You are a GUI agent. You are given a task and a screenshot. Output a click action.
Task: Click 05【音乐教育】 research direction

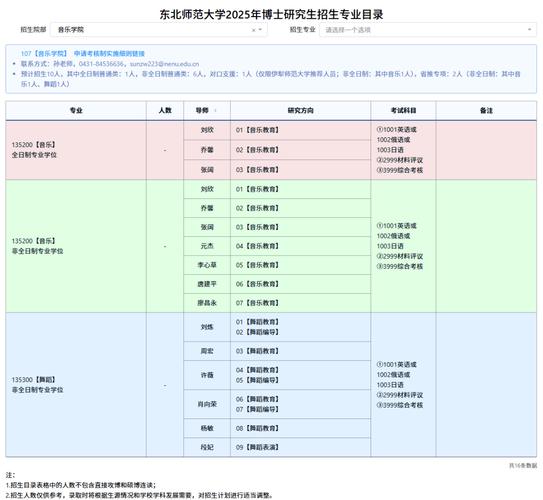point(257,265)
